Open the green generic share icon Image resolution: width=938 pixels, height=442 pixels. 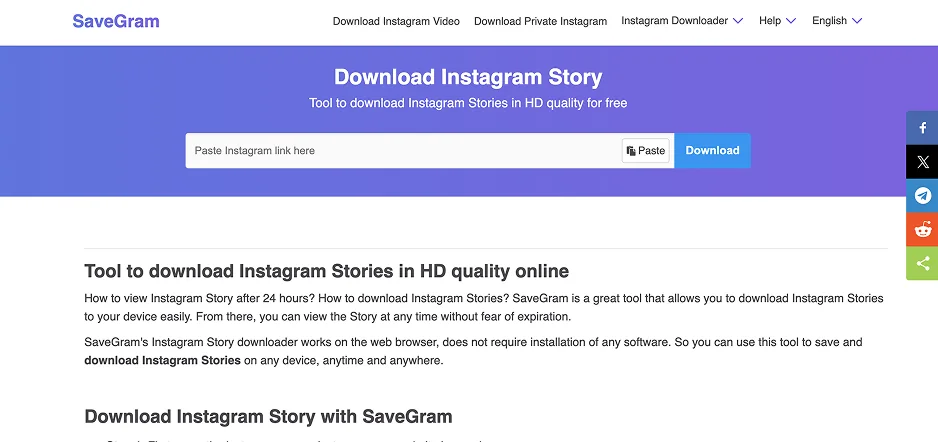coord(922,263)
